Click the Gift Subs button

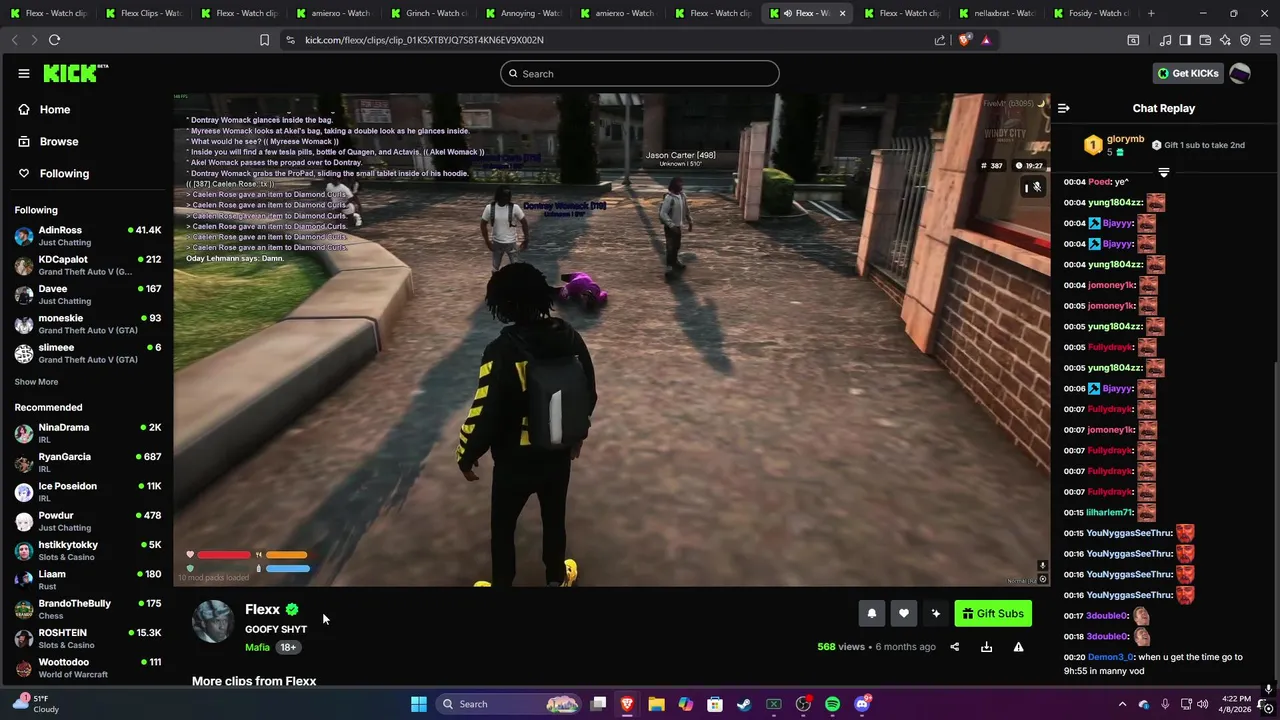992,614
